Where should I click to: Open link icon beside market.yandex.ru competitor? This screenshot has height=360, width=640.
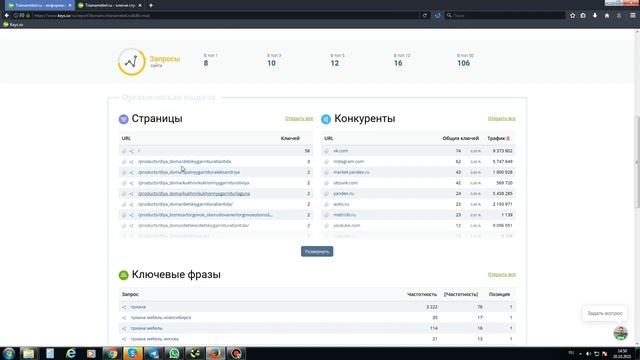point(327,172)
